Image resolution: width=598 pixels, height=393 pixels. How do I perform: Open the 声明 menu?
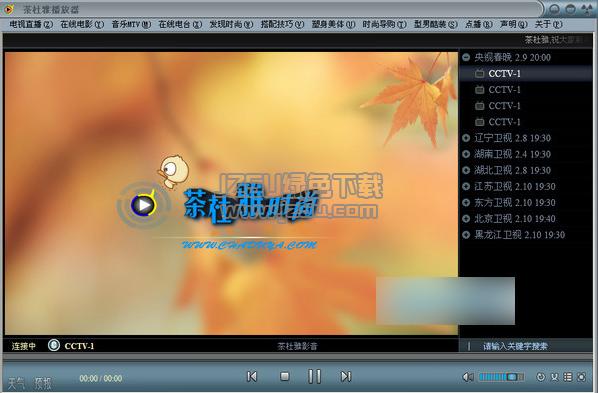pos(514,24)
